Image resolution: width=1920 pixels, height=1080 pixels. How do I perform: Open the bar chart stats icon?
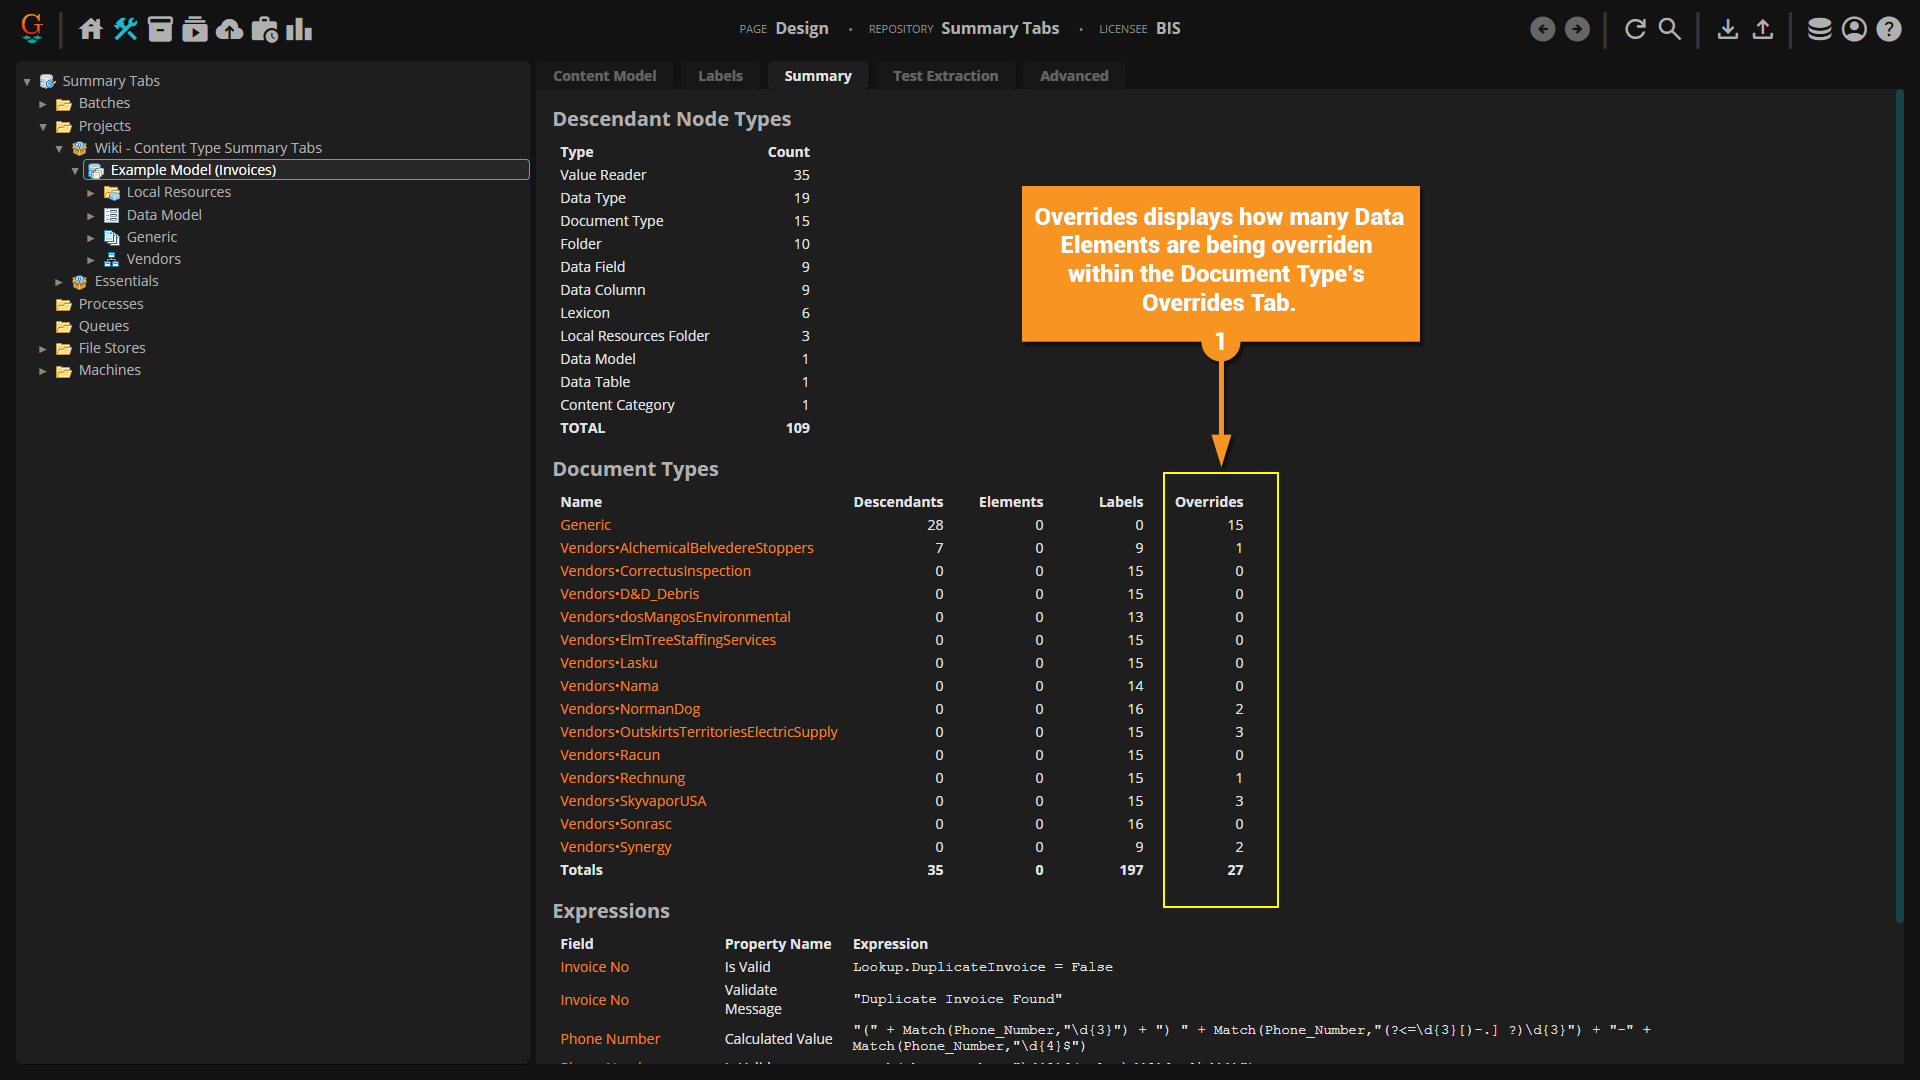299,29
